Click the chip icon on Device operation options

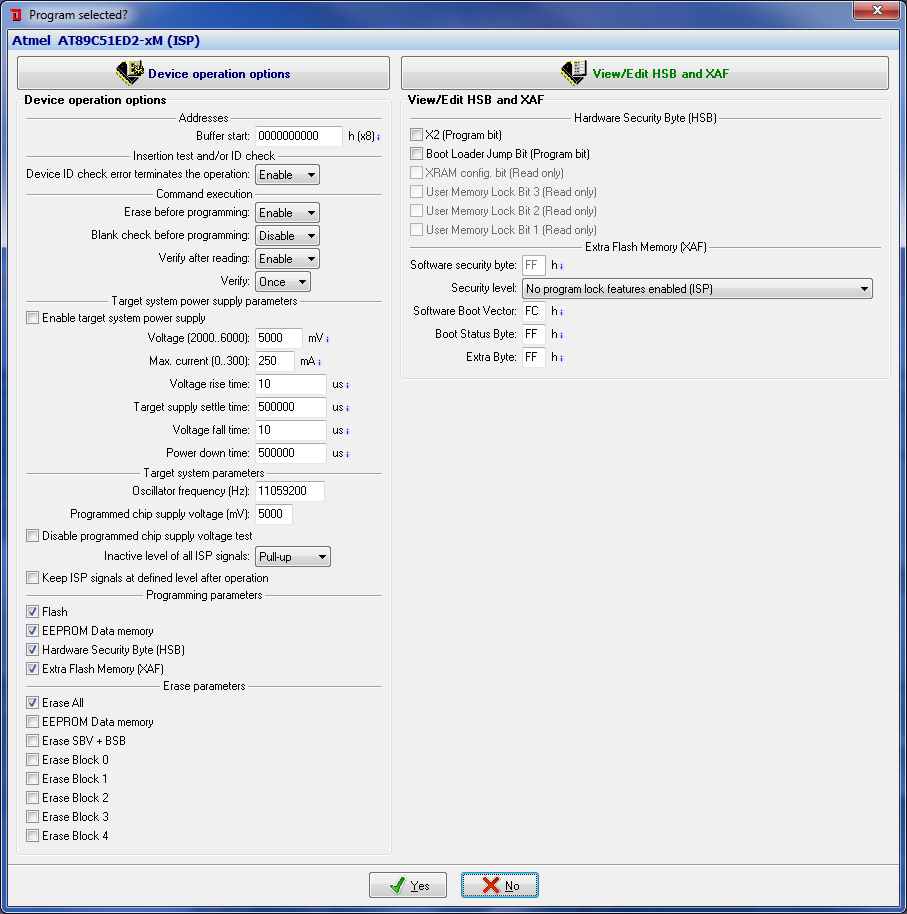coord(130,73)
